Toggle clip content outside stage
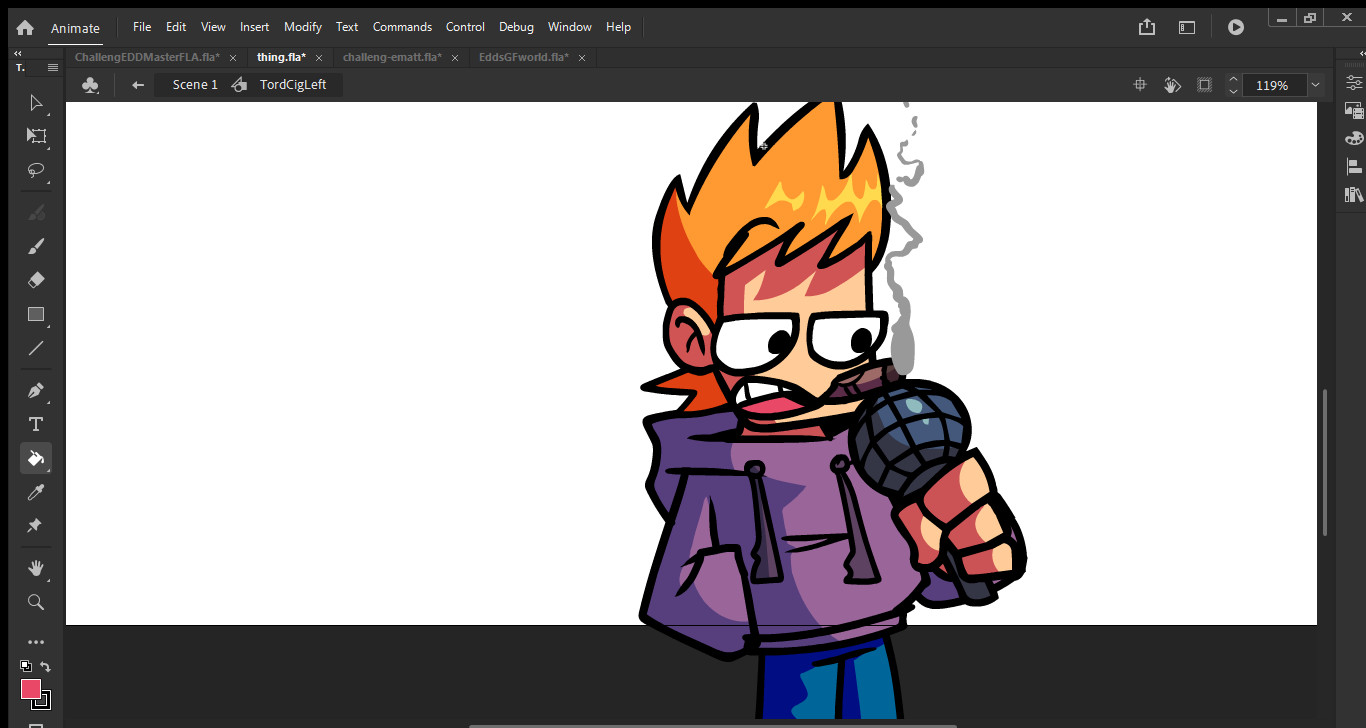The height and width of the screenshot is (728, 1366). pos(1205,85)
